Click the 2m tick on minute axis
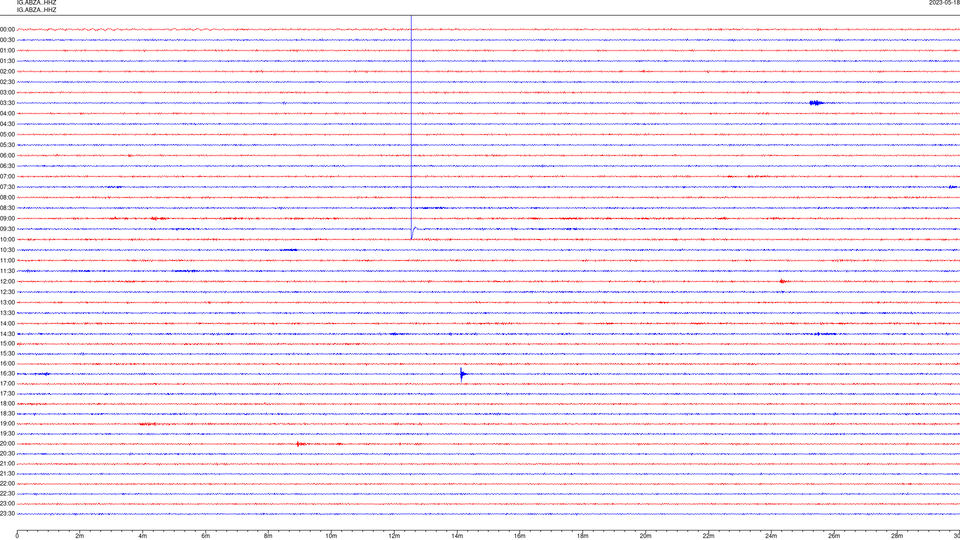The width and height of the screenshot is (960, 540). [80, 536]
